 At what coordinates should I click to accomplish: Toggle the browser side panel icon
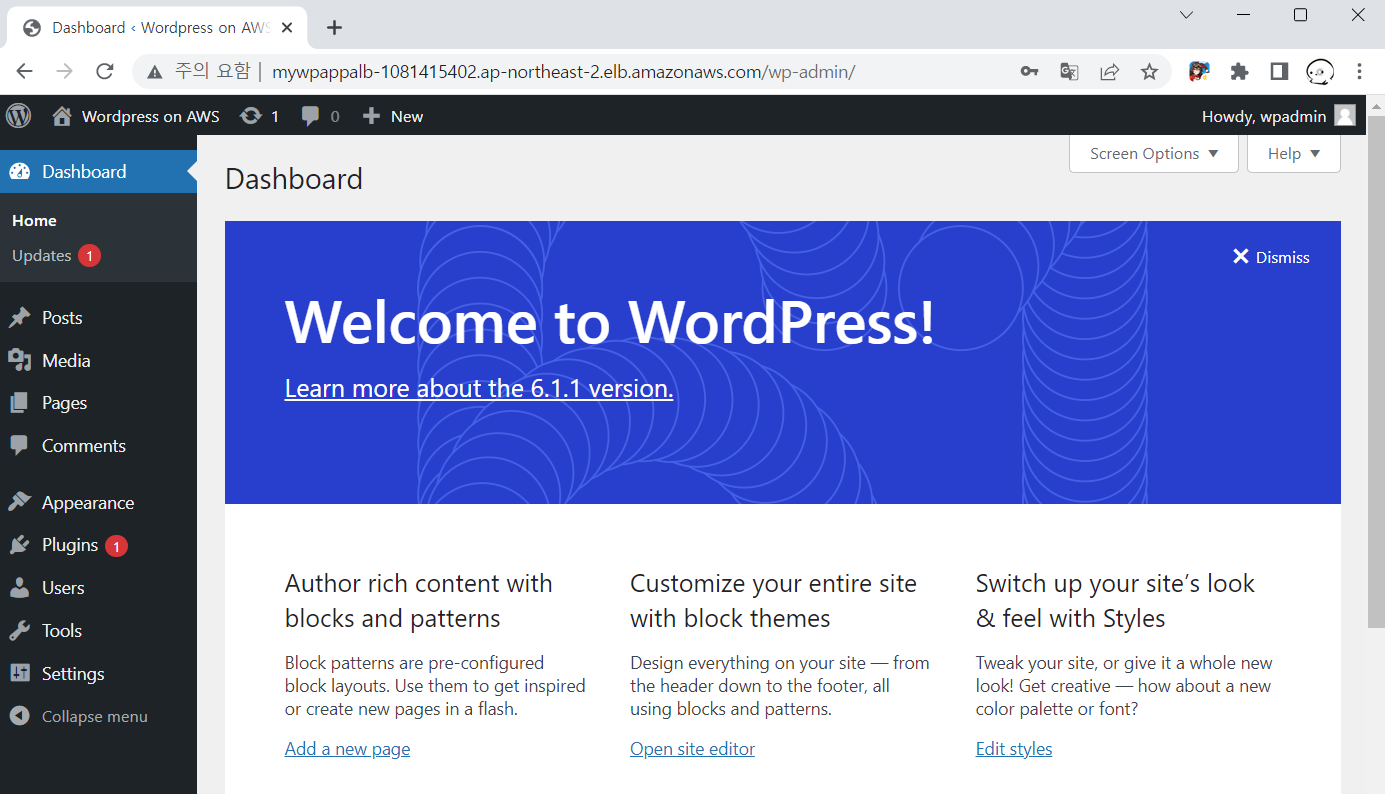1279,71
